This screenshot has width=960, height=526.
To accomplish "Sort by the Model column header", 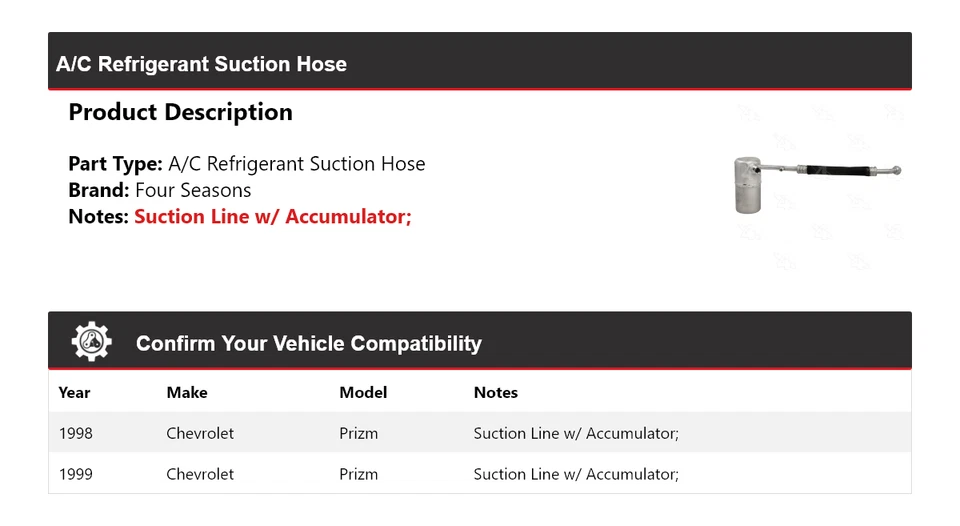I will tap(363, 393).
